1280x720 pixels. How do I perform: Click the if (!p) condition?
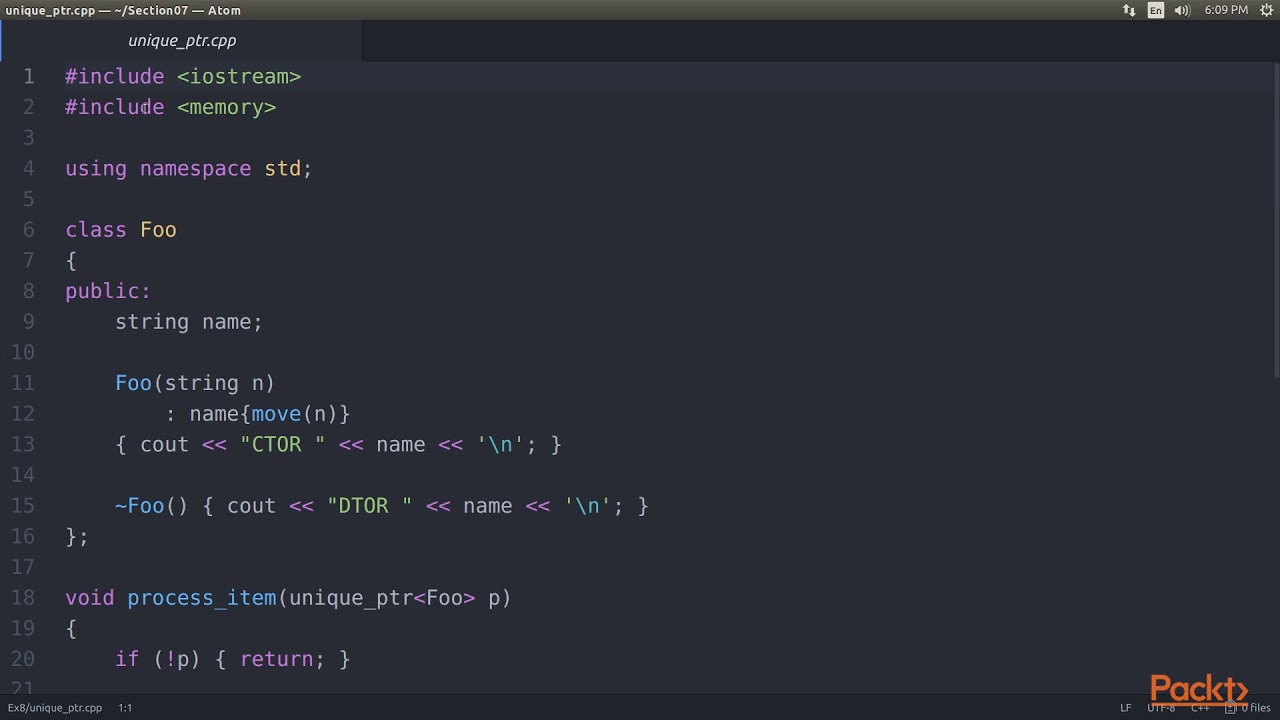[x=158, y=659]
